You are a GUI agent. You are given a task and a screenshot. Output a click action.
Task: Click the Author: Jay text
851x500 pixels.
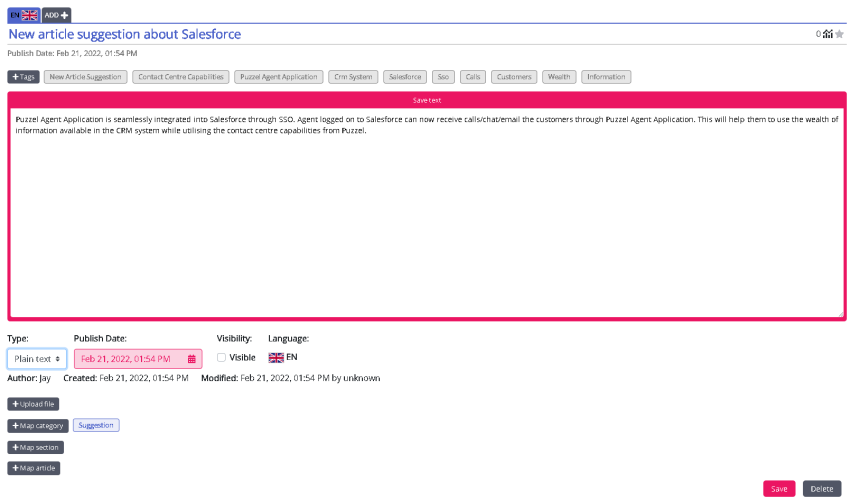[29, 378]
